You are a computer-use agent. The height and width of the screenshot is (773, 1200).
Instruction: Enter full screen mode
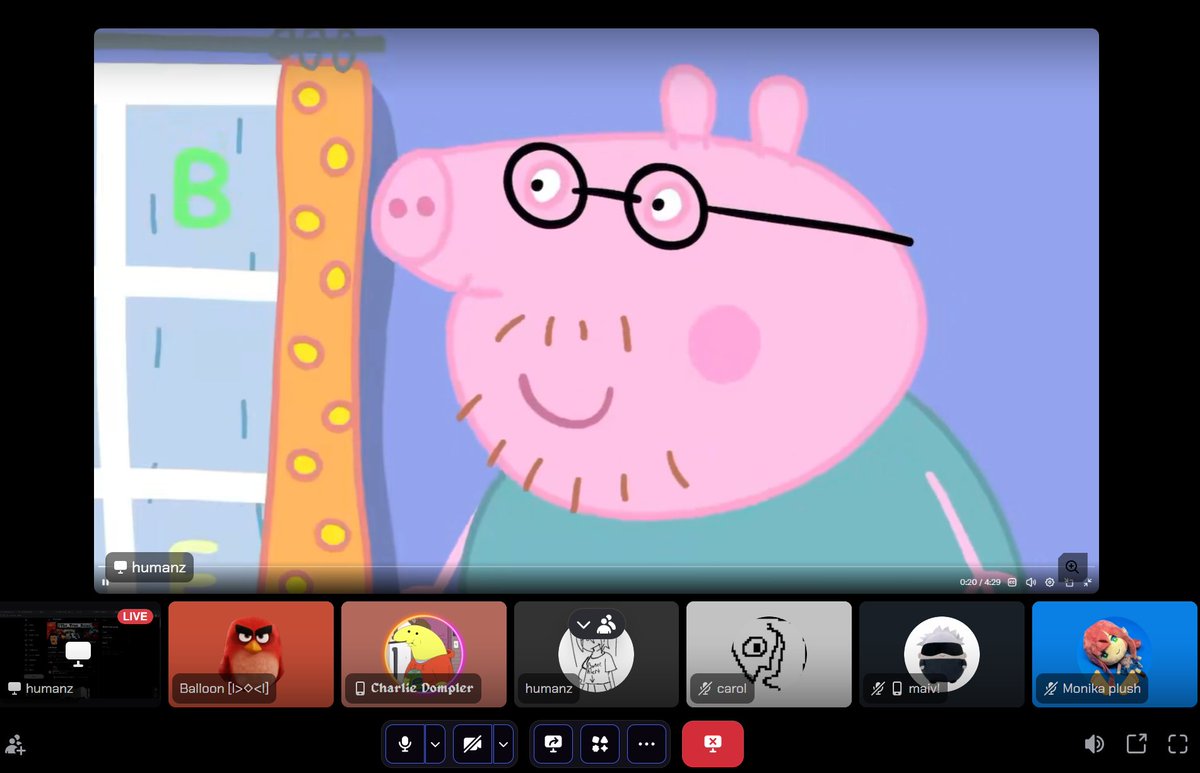pyautogui.click(x=1178, y=744)
